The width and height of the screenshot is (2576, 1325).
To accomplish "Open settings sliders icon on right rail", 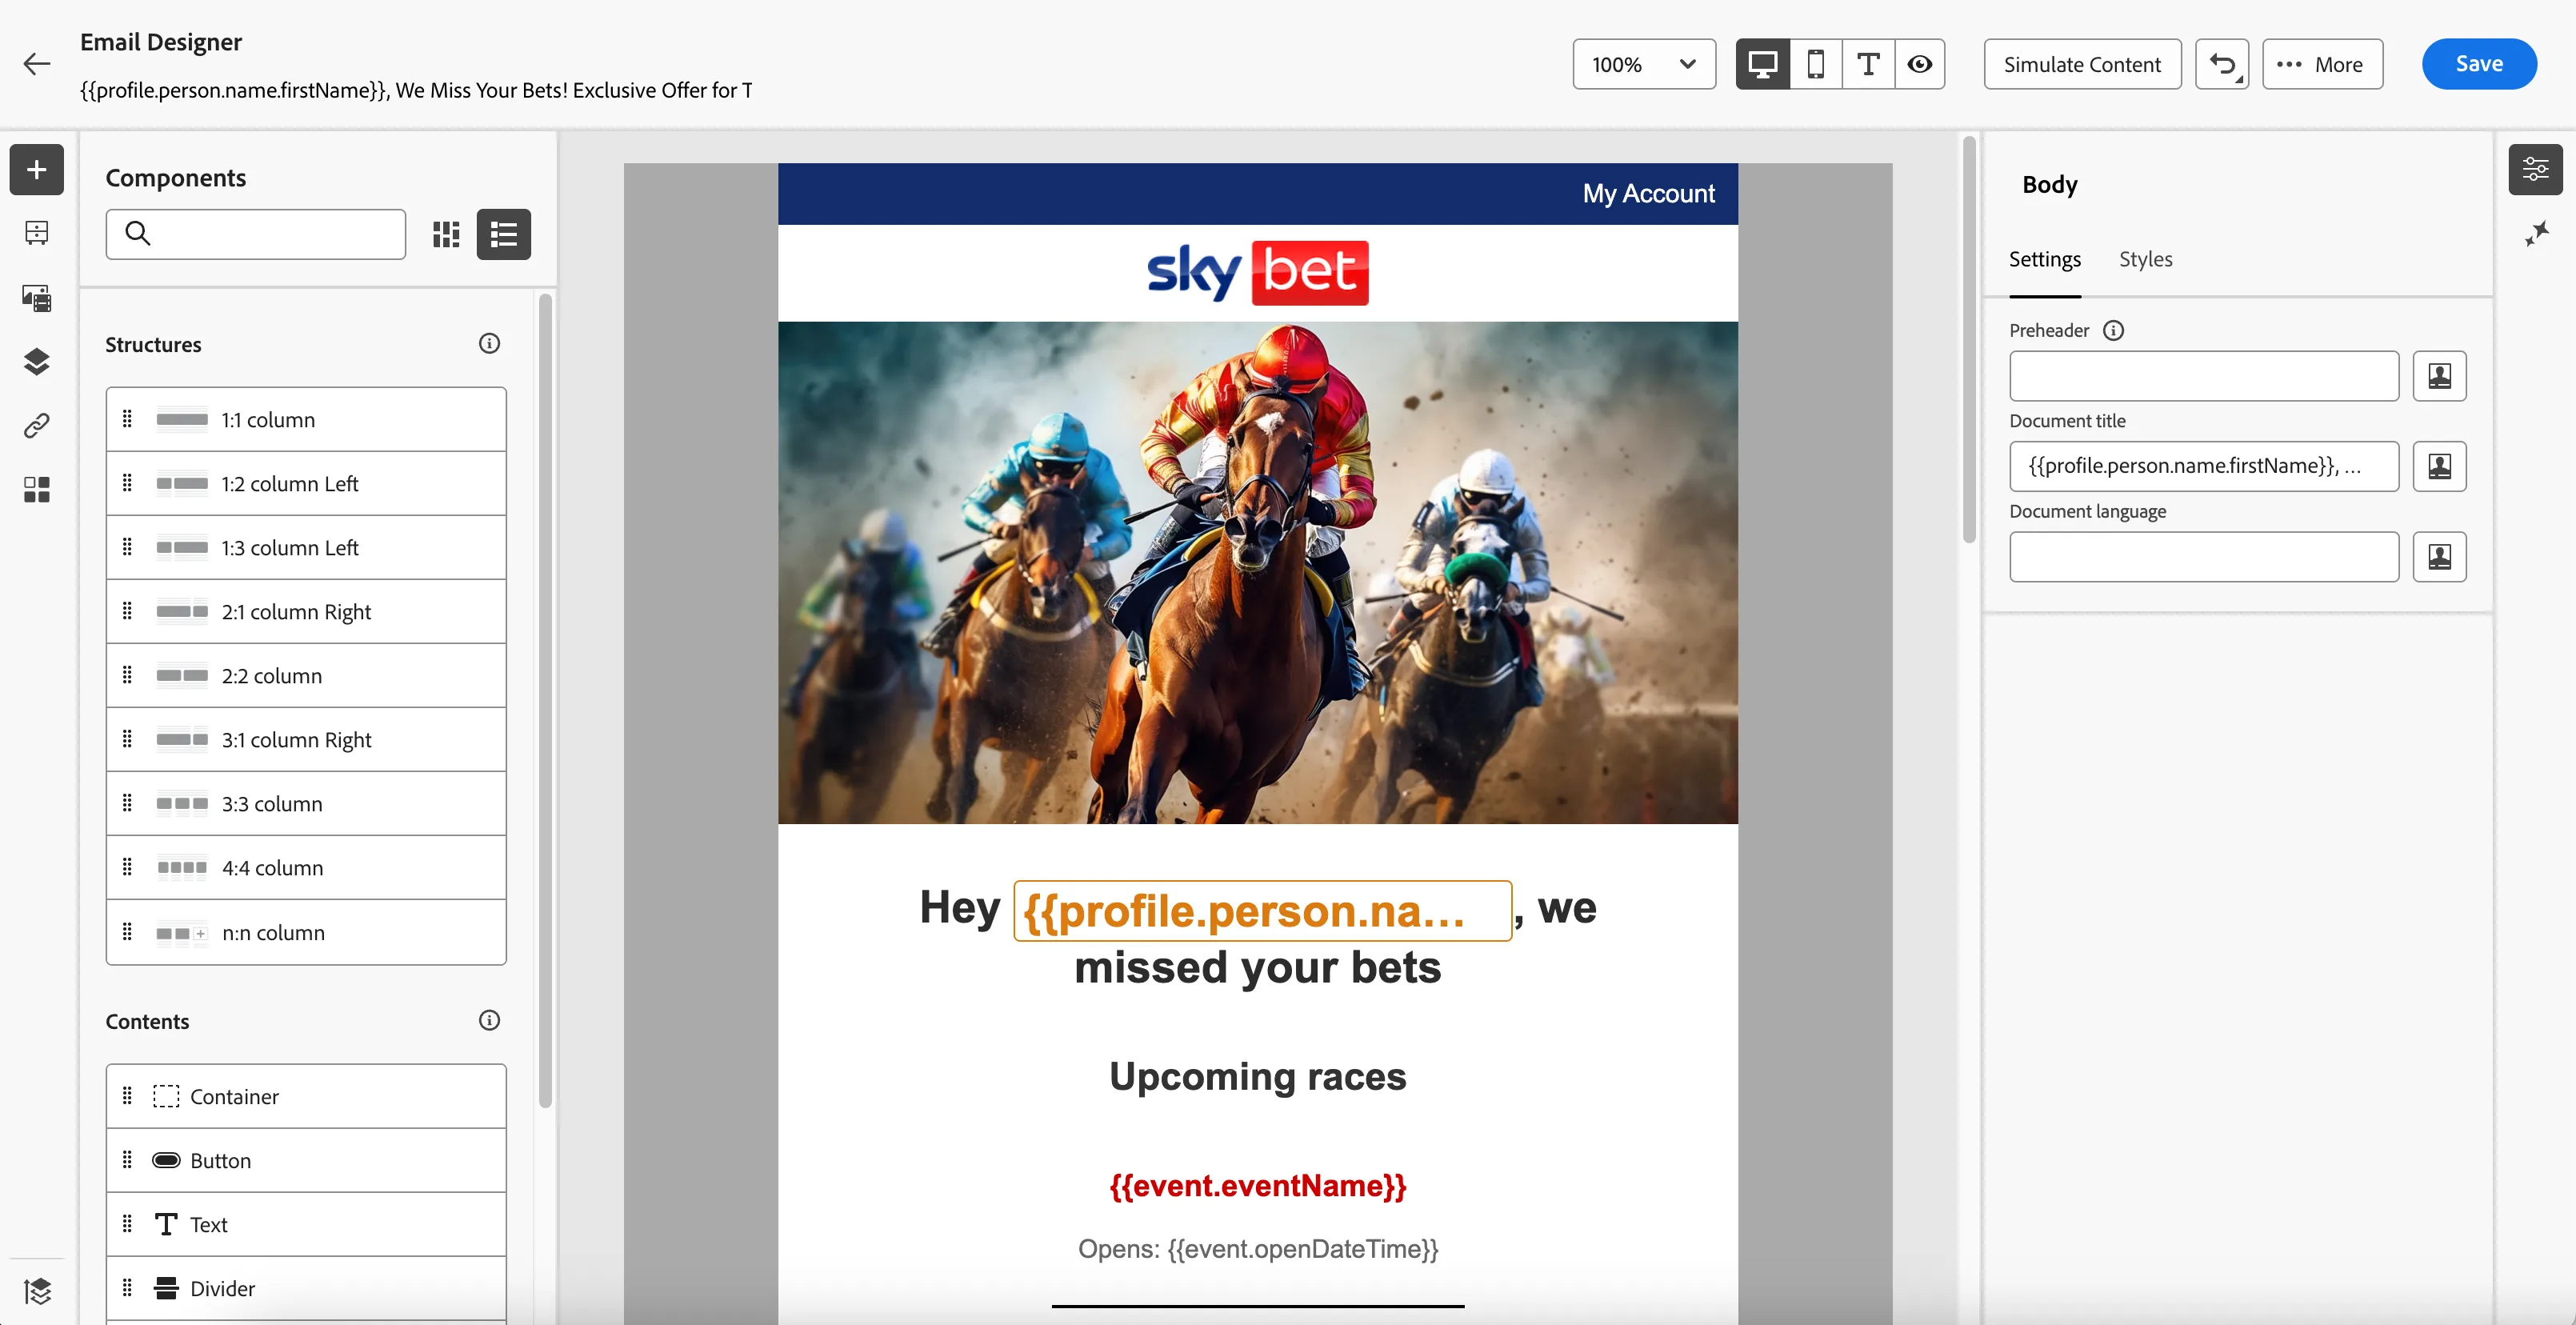I will click(x=2535, y=170).
